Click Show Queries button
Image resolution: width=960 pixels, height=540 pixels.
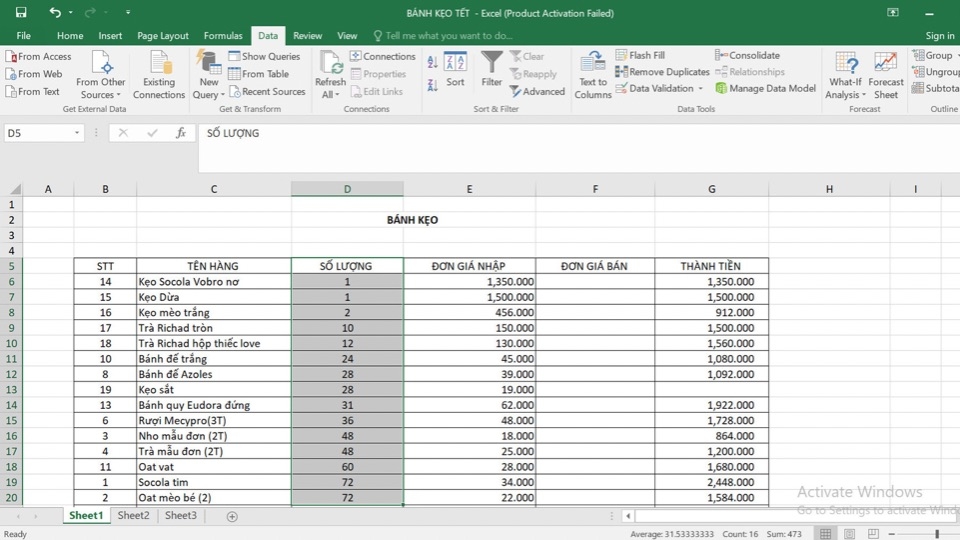point(264,56)
